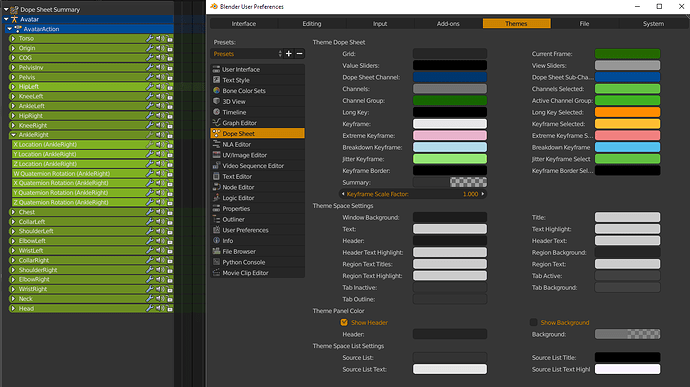Select the Dope Sheet theme entry
This screenshot has height=387, width=690.
point(258,133)
